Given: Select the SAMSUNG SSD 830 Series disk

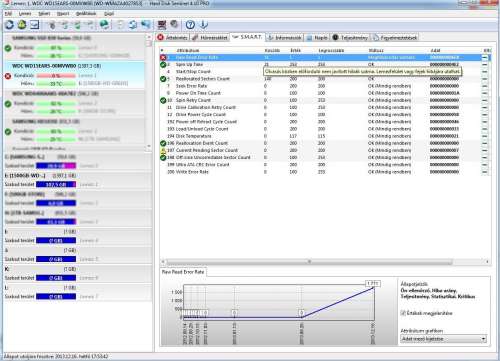Looking at the screenshot, I should (x=74, y=47).
